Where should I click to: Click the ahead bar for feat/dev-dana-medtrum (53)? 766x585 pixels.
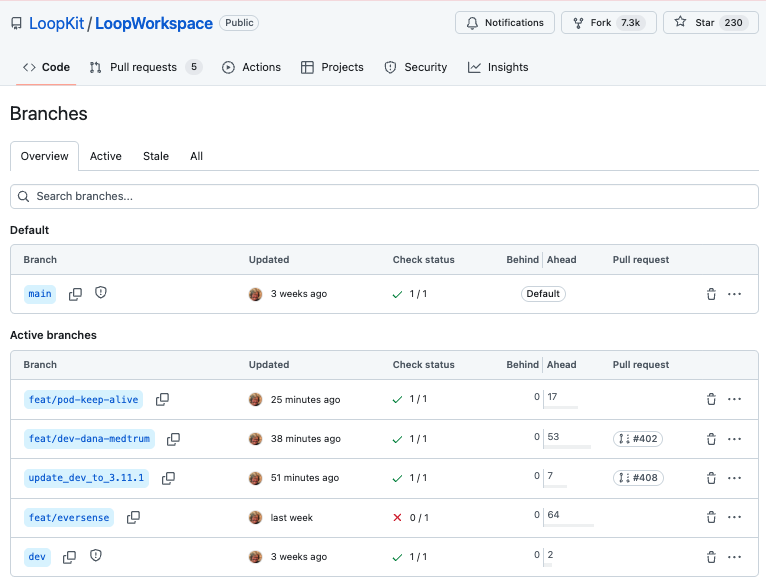click(568, 447)
